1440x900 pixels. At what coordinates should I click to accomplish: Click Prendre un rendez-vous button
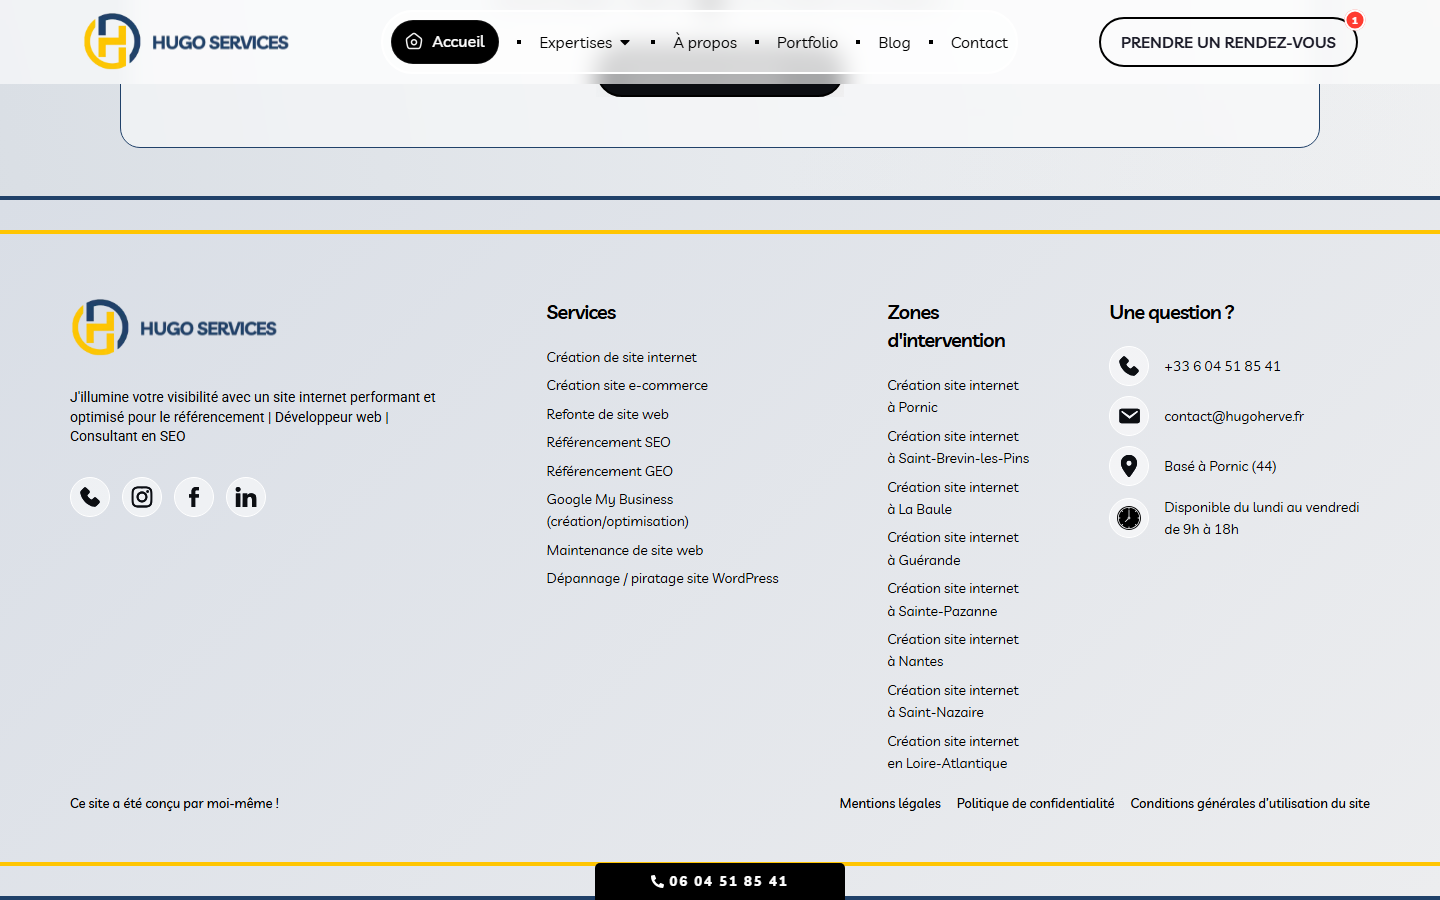[x=1228, y=42]
